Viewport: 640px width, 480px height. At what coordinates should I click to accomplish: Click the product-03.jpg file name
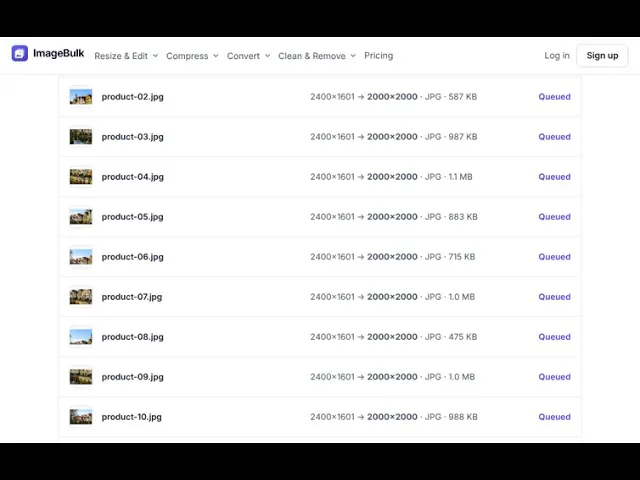(133, 137)
